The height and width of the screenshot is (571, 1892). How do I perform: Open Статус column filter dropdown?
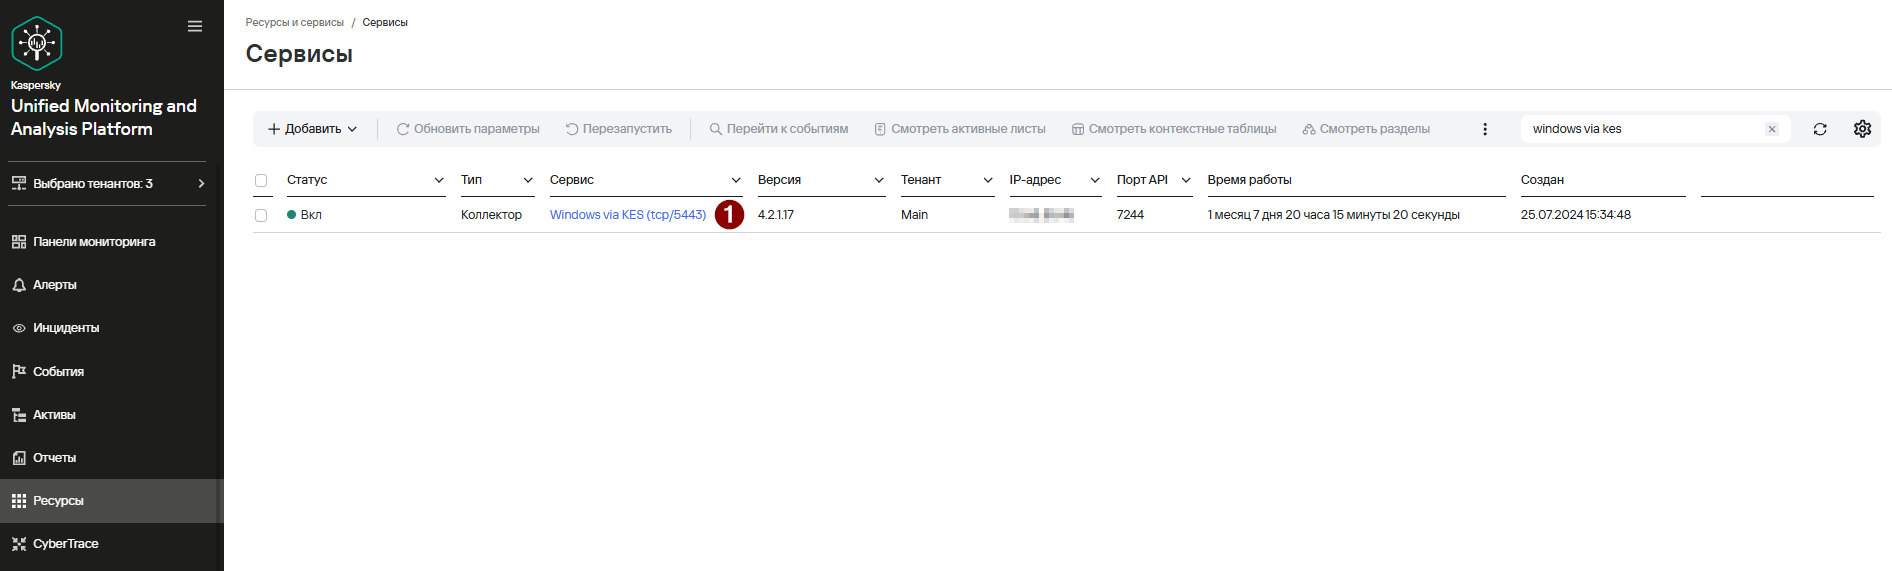[x=439, y=180]
